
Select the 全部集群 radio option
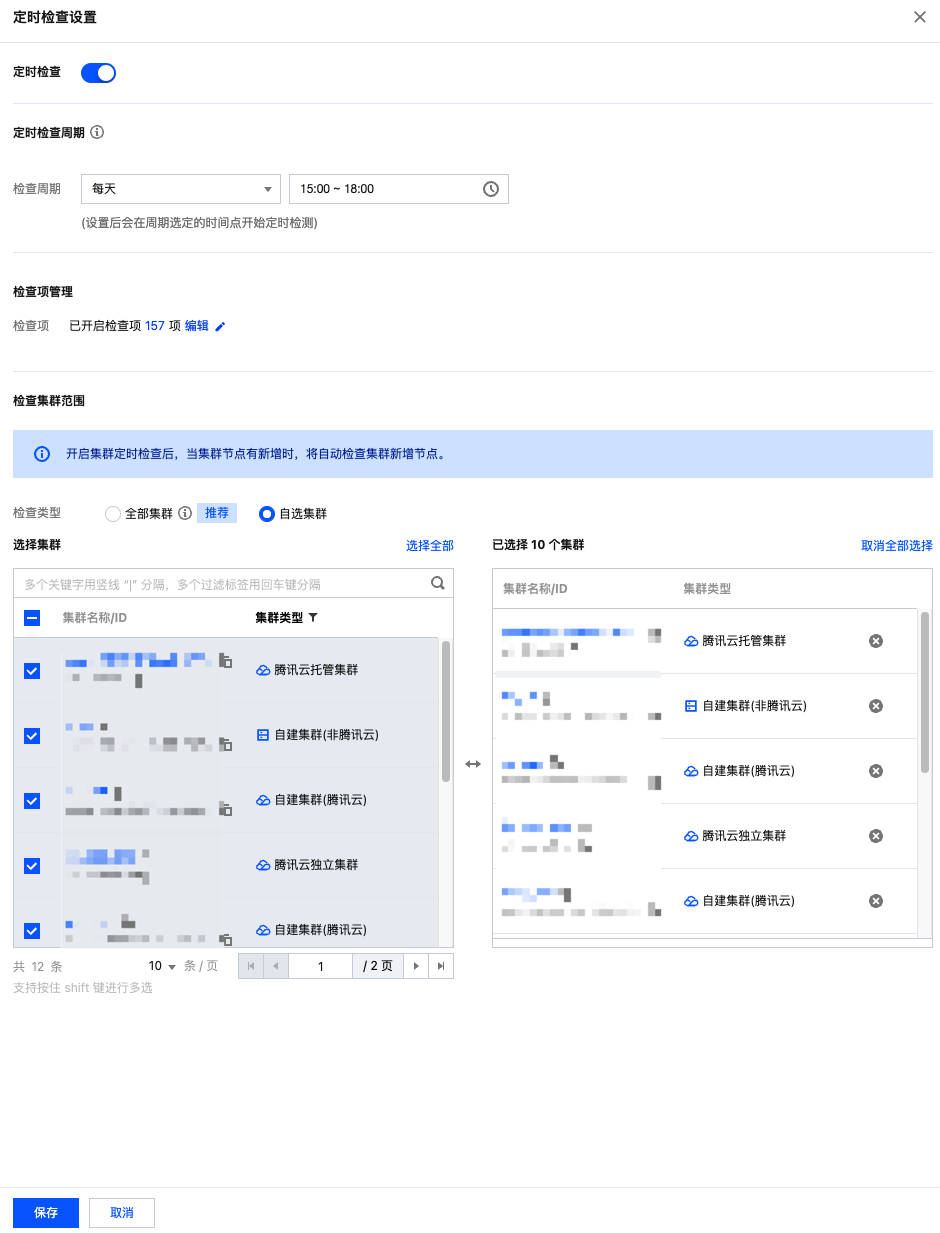click(113, 514)
